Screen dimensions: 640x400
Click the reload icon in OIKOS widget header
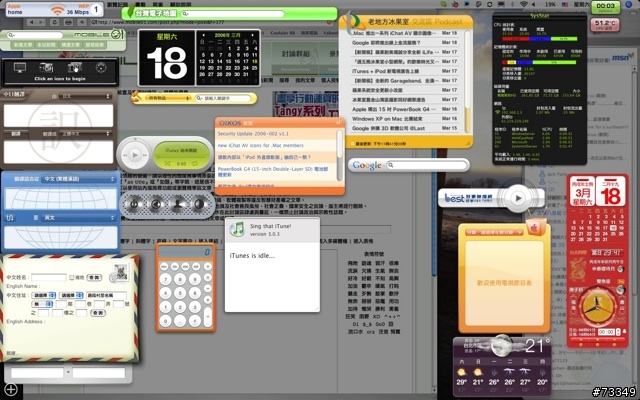(338, 122)
